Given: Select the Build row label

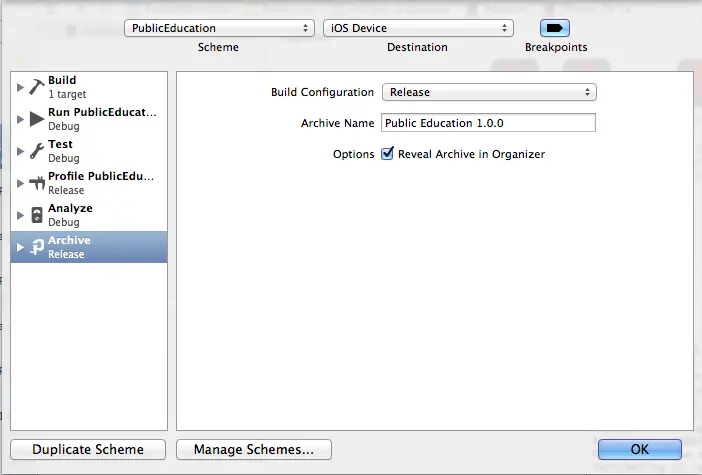Looking at the screenshot, I should (62, 80).
